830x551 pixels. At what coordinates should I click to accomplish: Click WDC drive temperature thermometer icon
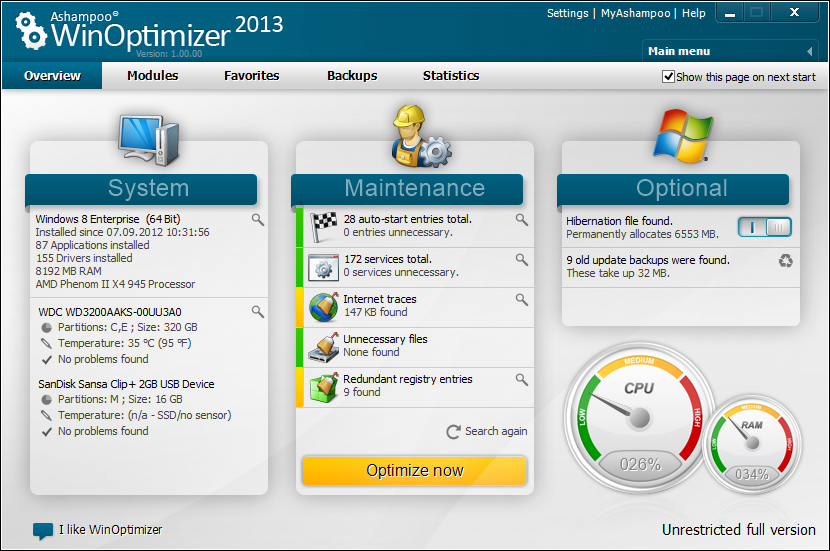point(47,344)
